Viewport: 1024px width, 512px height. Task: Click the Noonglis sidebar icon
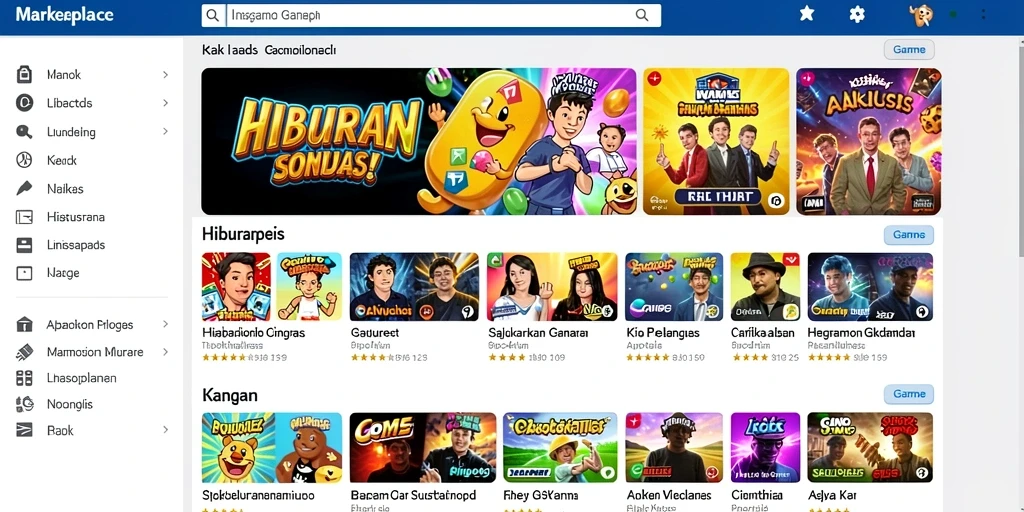24,404
